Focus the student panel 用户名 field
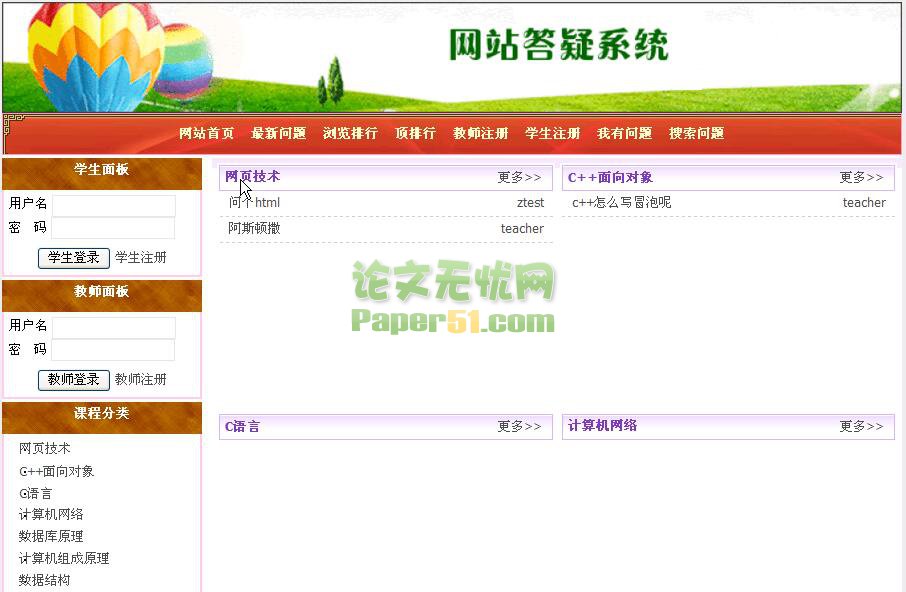This screenshot has height=592, width=906. click(114, 205)
